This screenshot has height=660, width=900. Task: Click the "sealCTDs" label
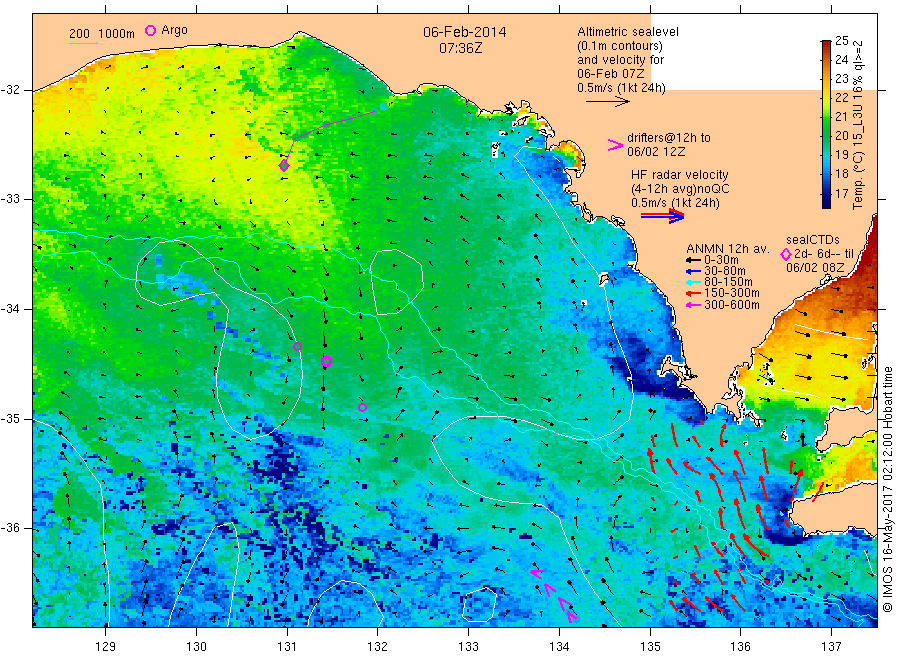pyautogui.click(x=813, y=240)
